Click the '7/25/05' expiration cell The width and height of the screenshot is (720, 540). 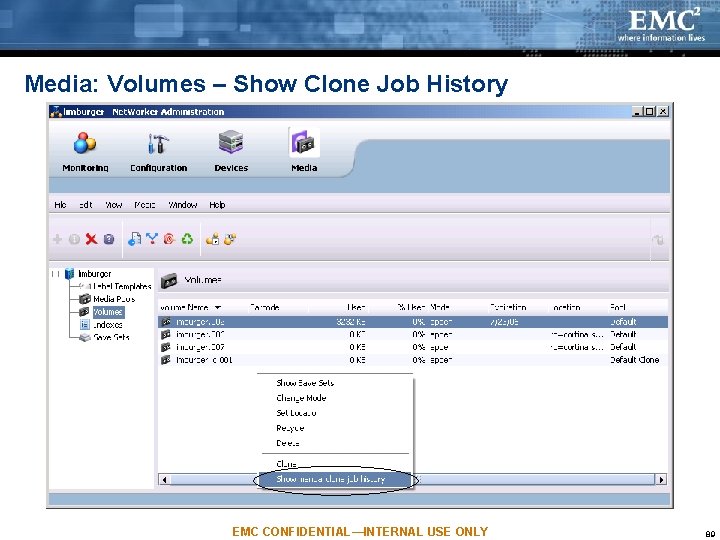click(504, 322)
